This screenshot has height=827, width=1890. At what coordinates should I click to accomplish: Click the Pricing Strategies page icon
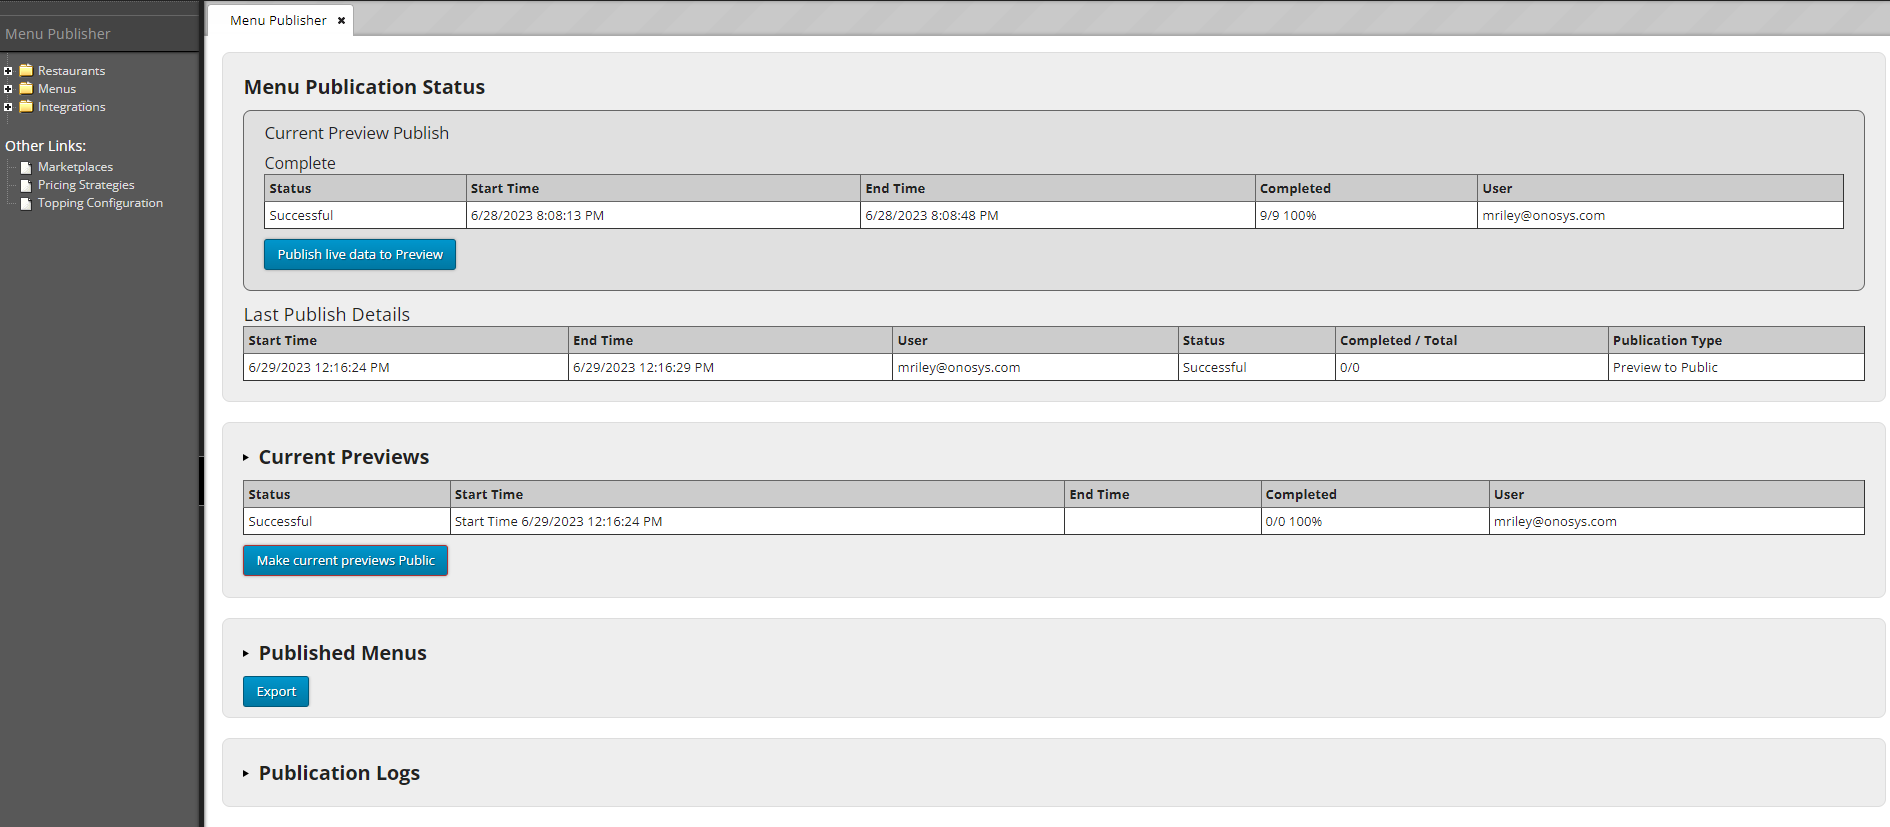tap(26, 185)
